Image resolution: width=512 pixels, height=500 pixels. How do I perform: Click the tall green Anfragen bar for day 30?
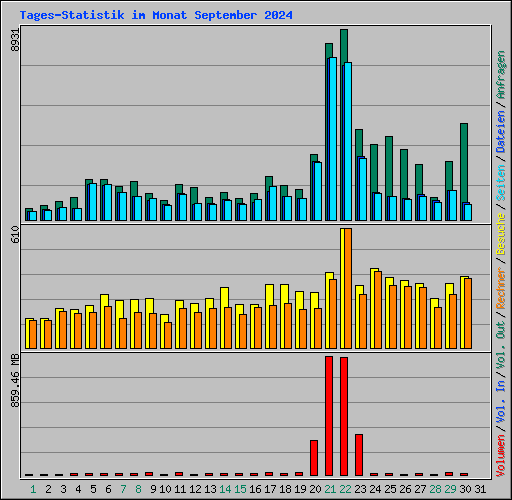tap(464, 163)
